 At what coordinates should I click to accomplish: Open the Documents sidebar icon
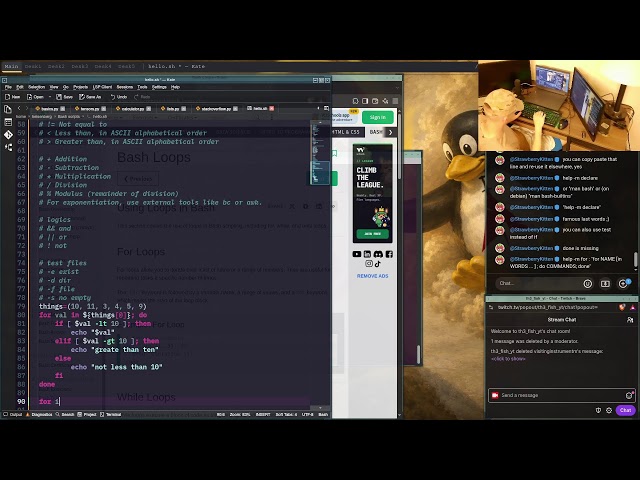click(8, 109)
